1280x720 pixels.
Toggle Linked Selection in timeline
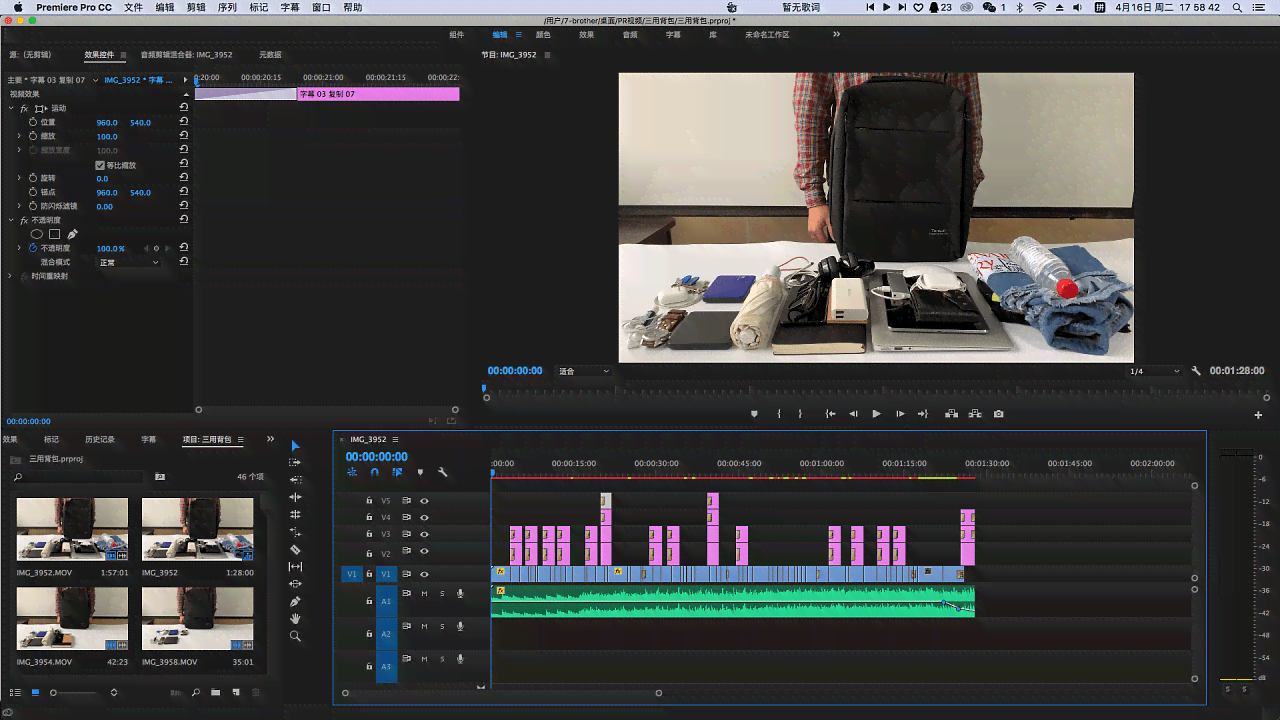click(397, 472)
